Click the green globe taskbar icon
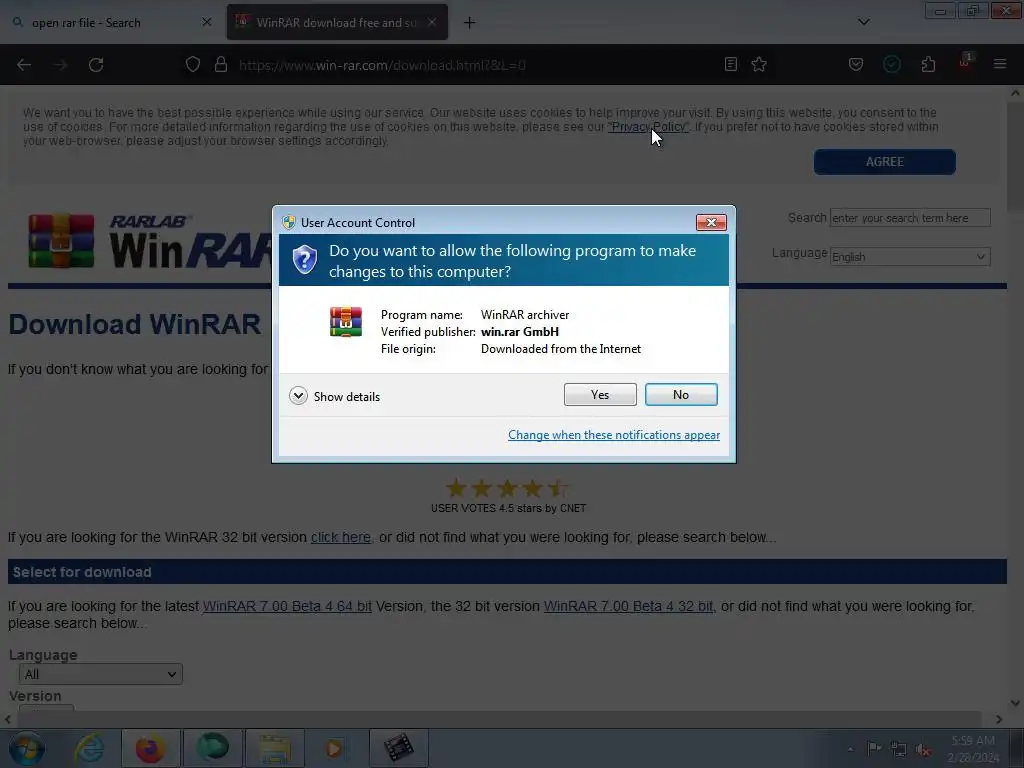 (x=212, y=748)
